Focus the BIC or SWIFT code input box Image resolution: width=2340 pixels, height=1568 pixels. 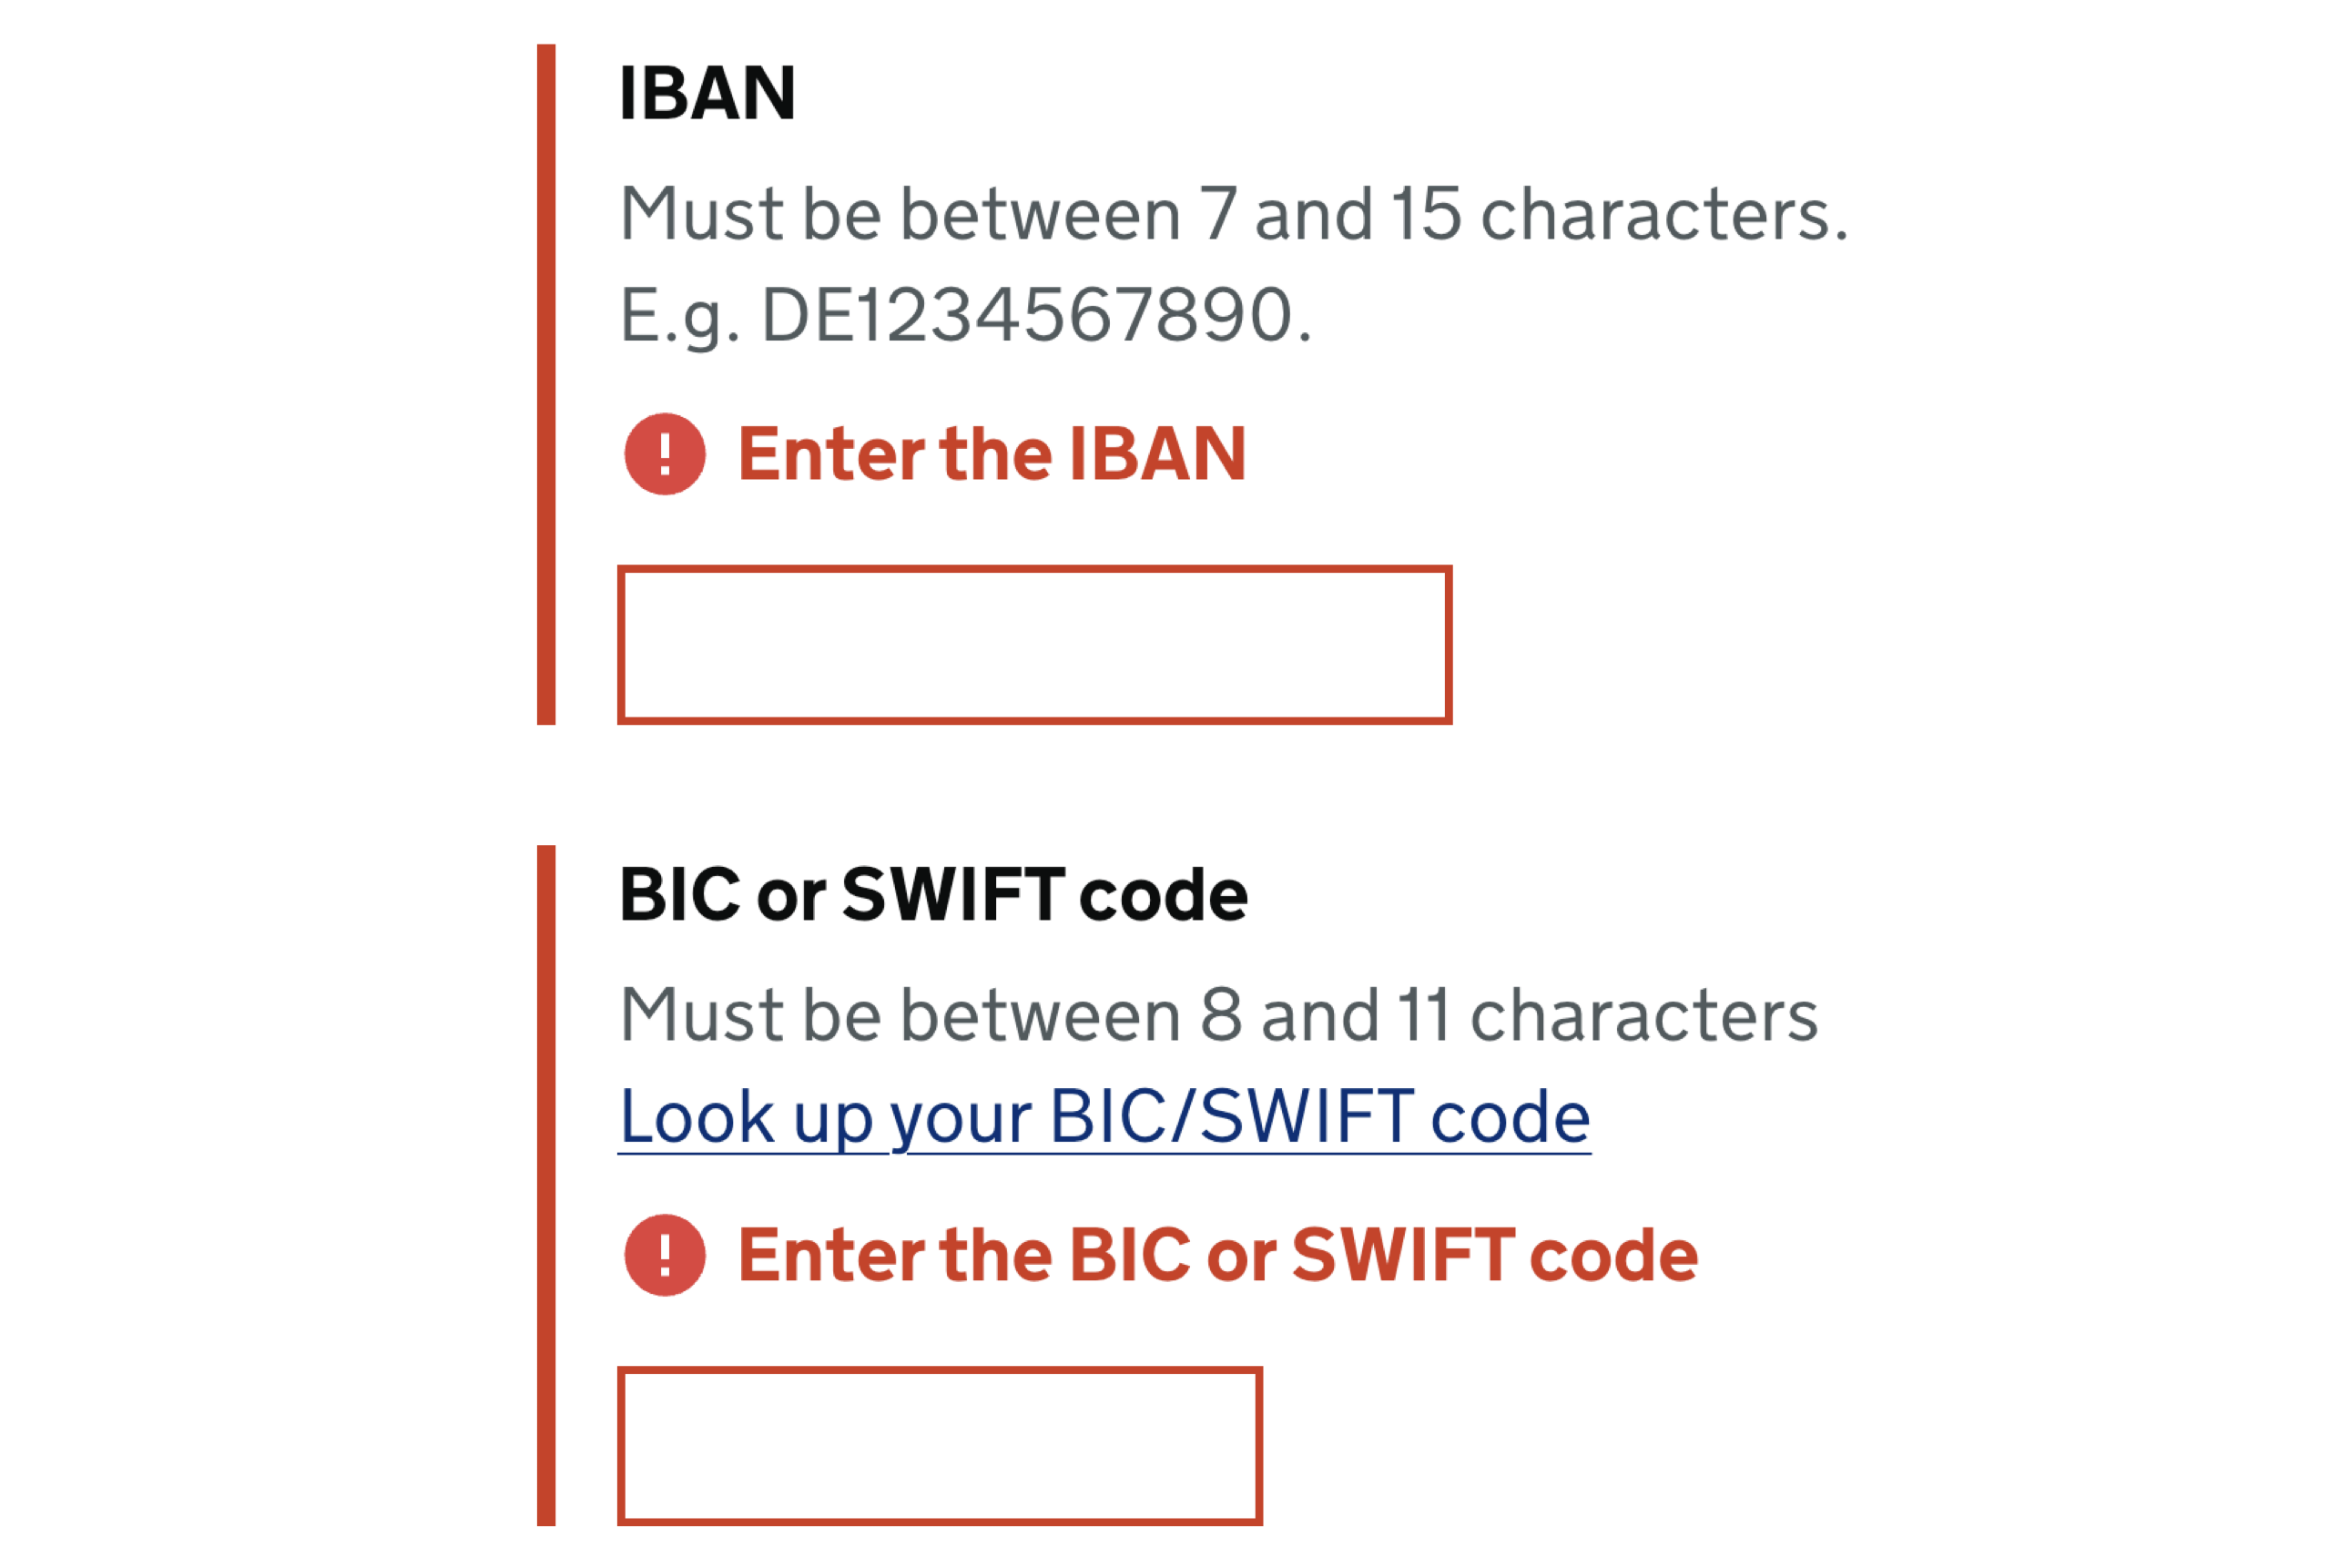940,1445
